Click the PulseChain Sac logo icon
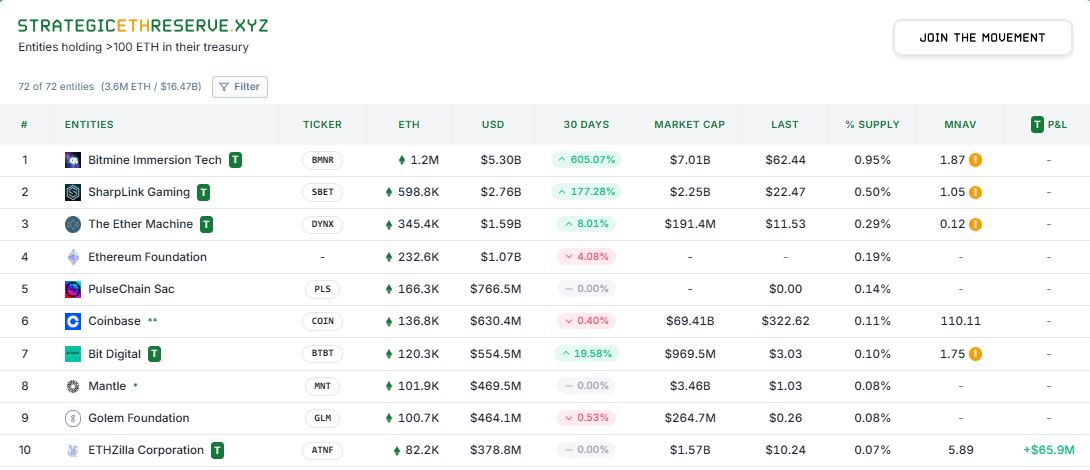This screenshot has width=1090, height=470. click(73, 289)
